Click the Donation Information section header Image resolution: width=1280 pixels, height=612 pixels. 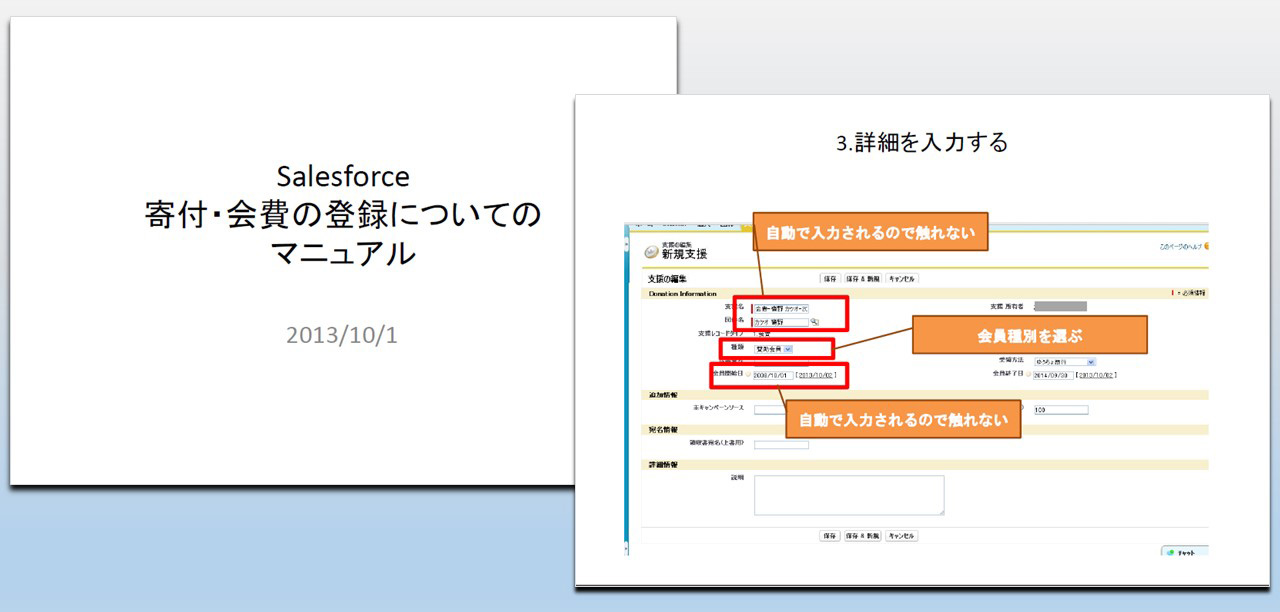pyautogui.click(x=924, y=293)
